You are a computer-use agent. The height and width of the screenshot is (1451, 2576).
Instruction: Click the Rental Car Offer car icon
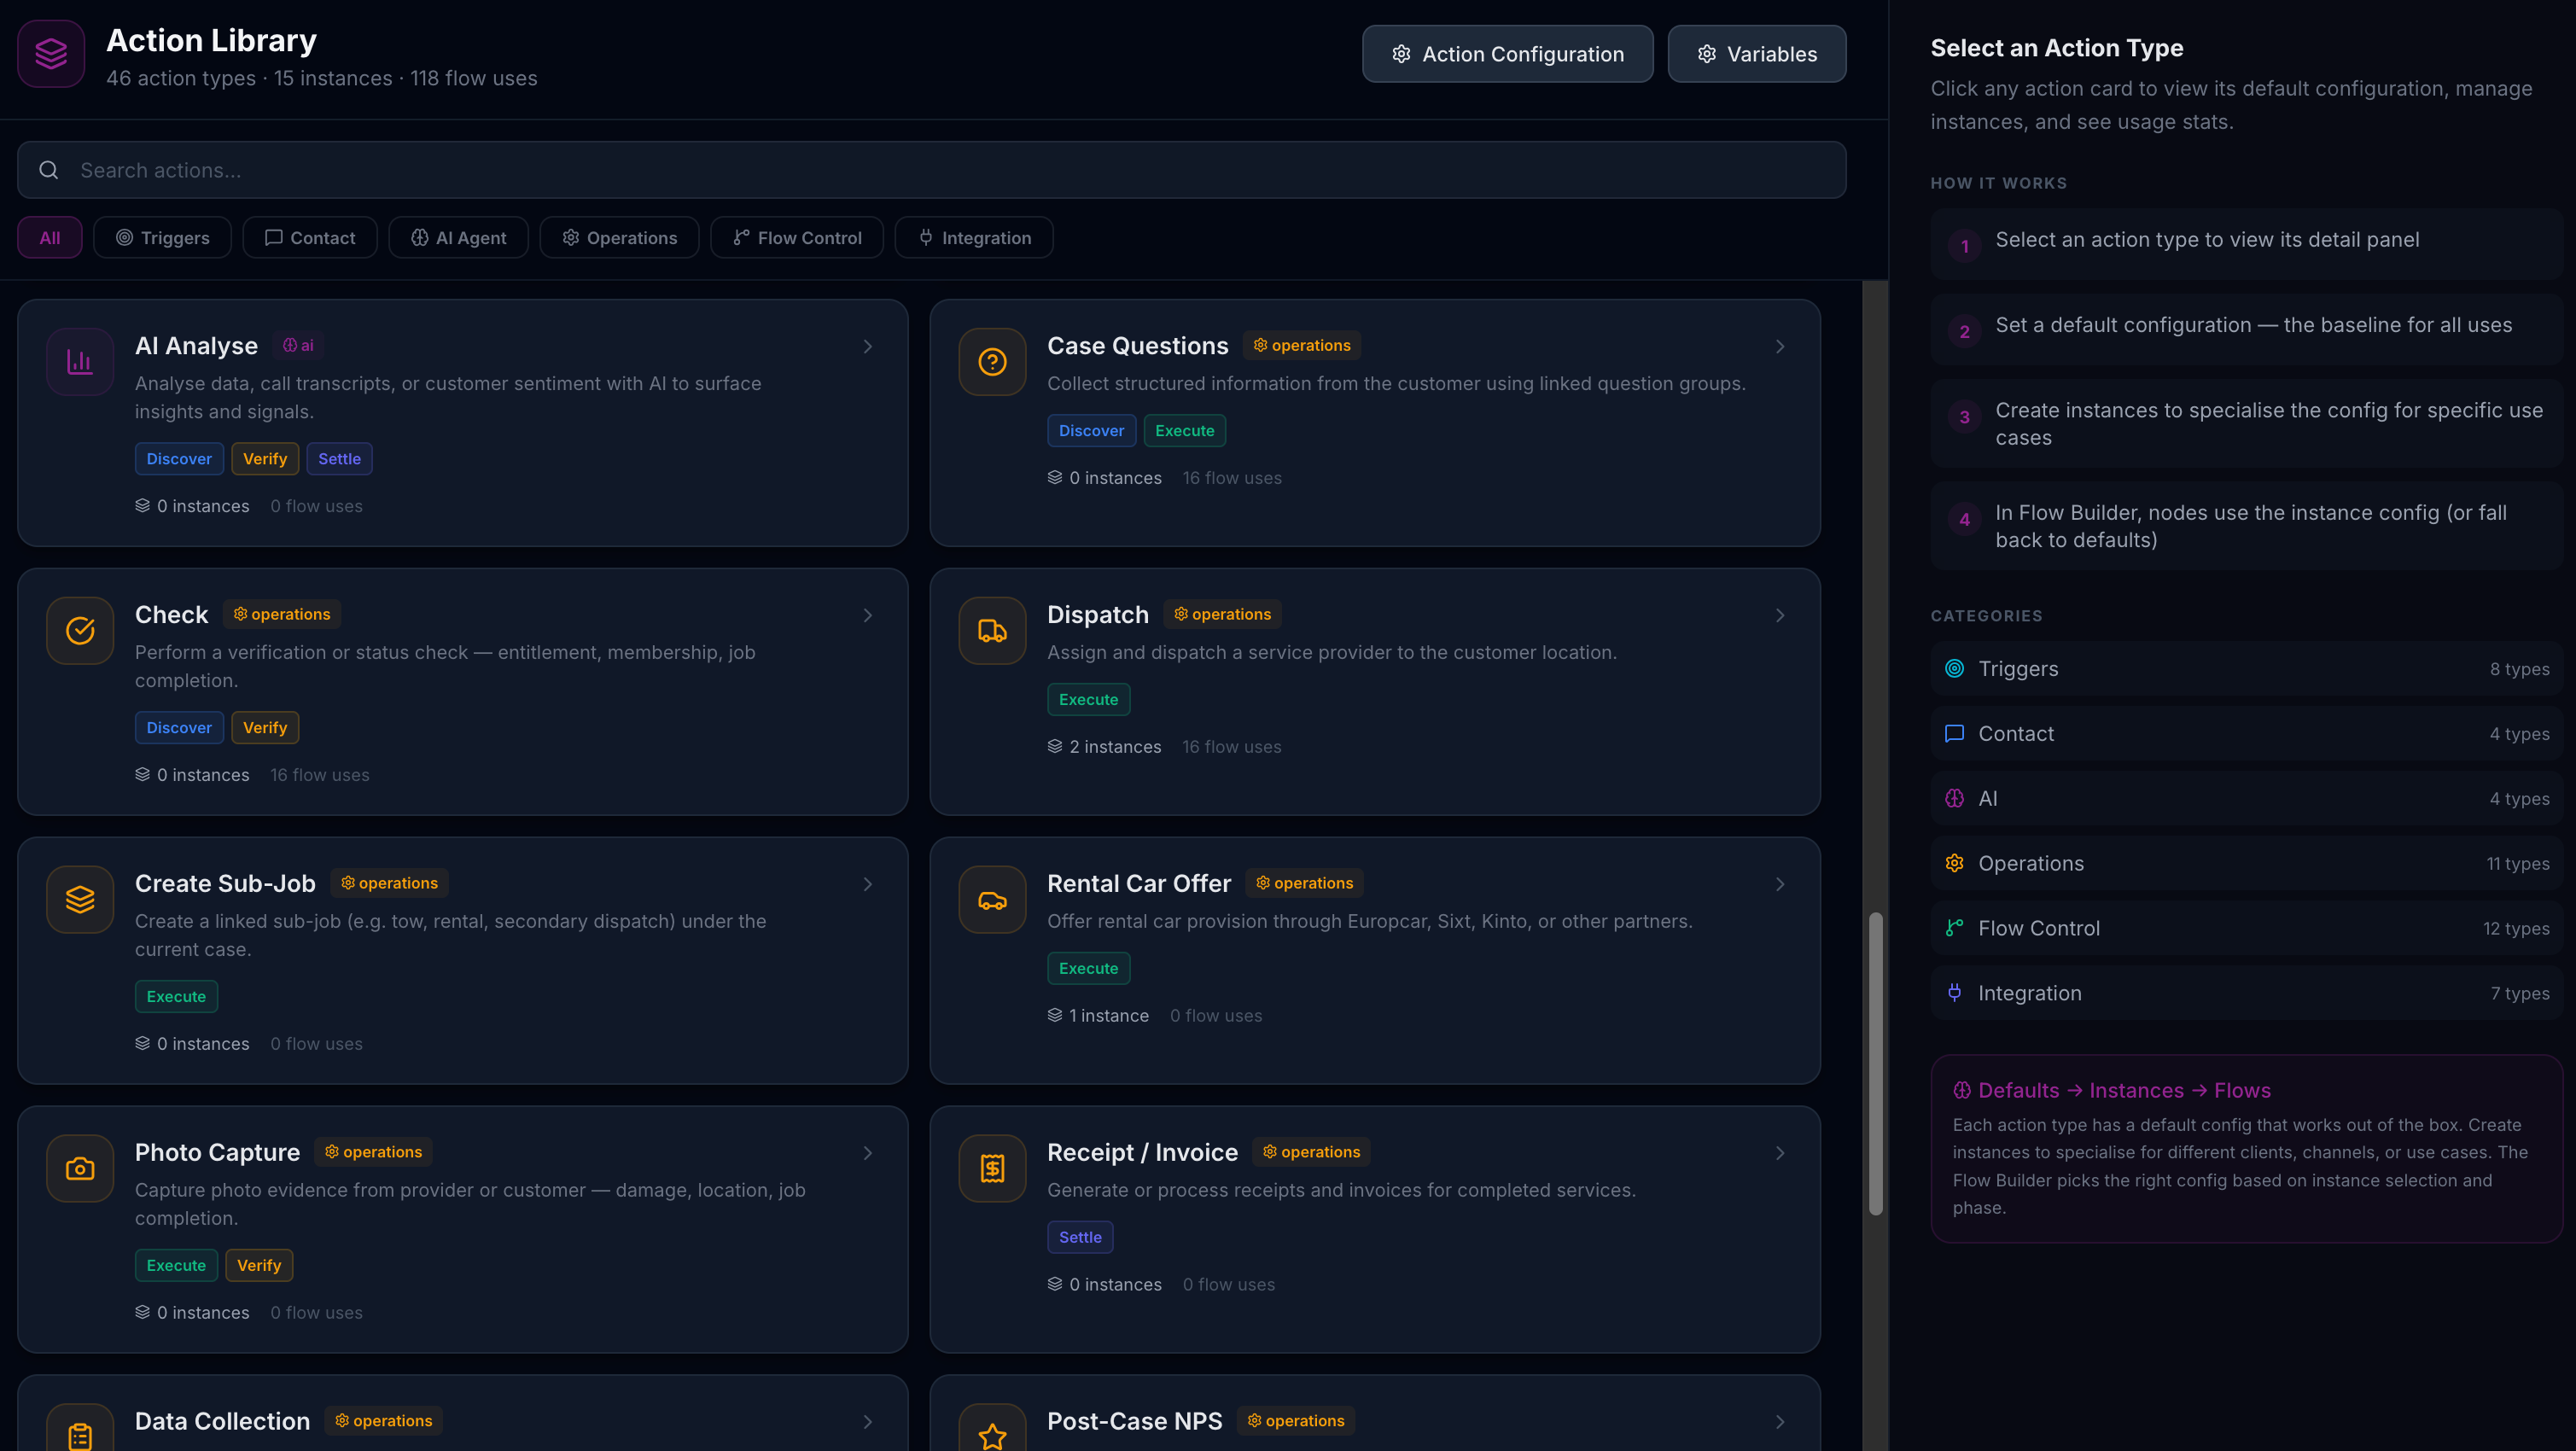coord(992,900)
